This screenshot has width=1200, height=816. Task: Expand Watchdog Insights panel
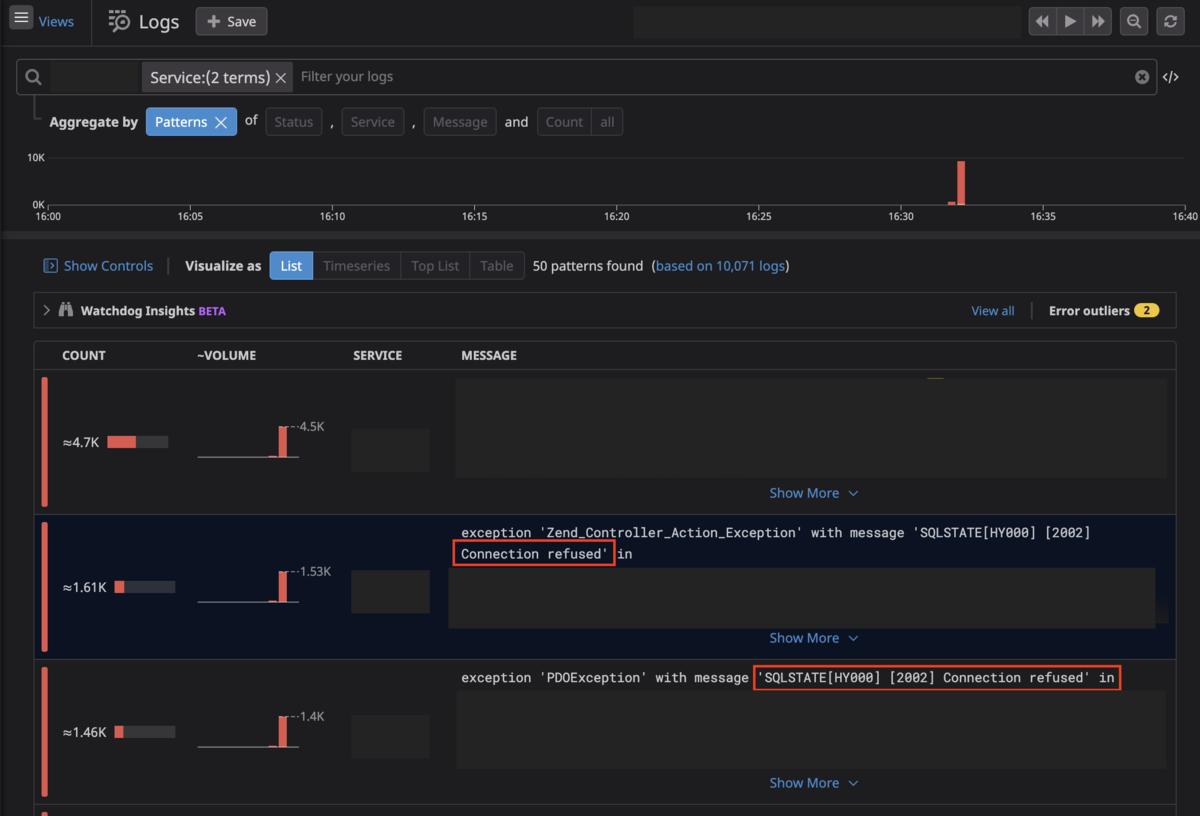[x=46, y=311]
